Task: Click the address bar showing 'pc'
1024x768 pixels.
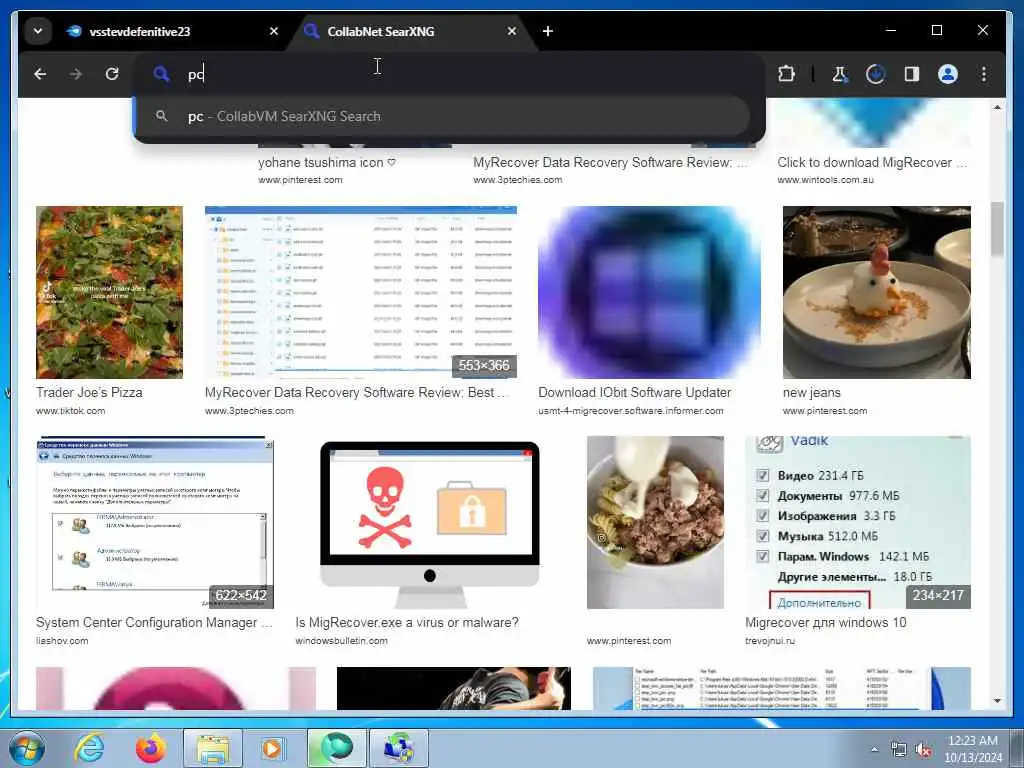Action: pyautogui.click(x=449, y=74)
